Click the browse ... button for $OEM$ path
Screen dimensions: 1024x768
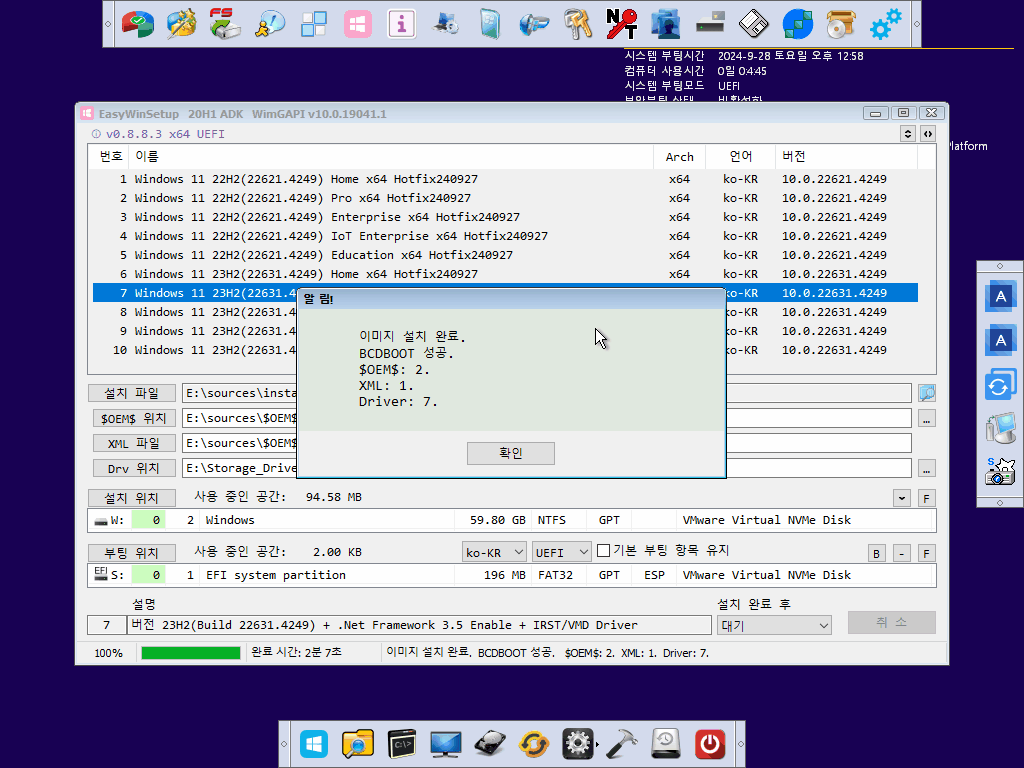[x=927, y=419]
